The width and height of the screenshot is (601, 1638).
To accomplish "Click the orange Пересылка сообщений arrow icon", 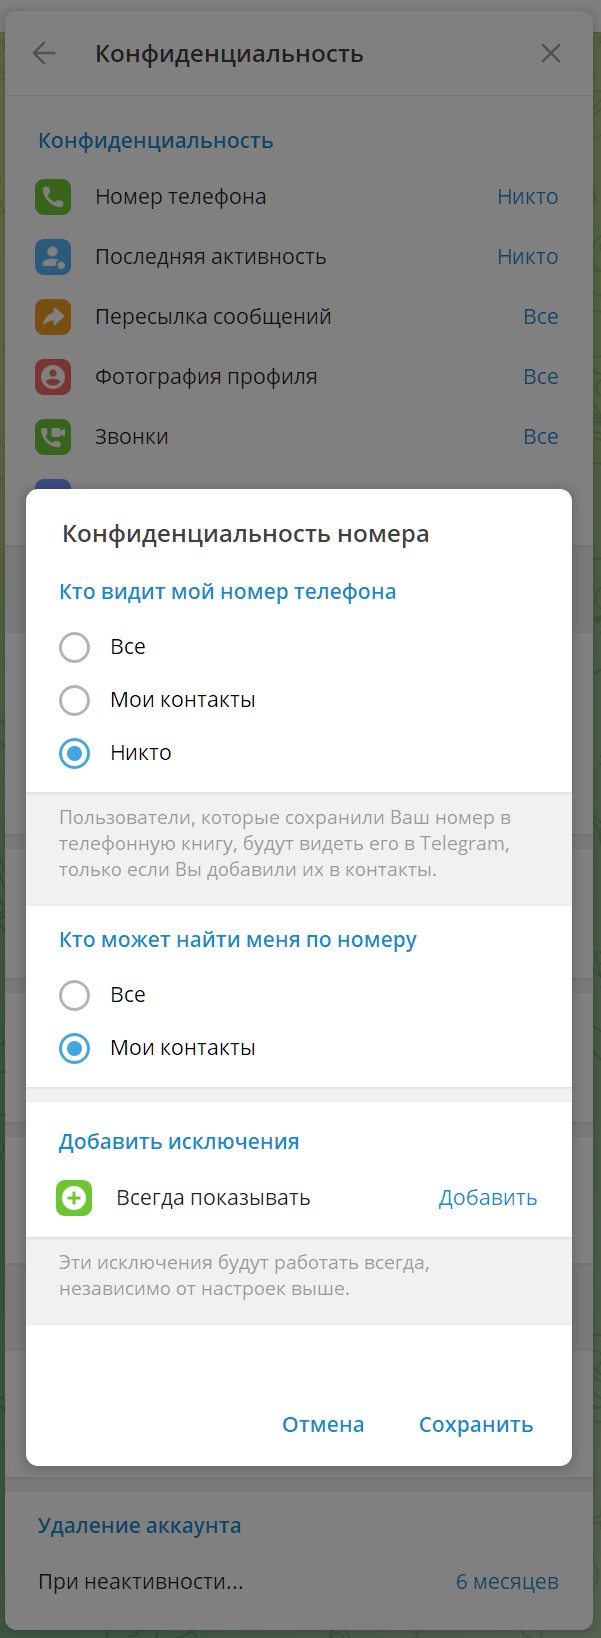I will [53, 317].
